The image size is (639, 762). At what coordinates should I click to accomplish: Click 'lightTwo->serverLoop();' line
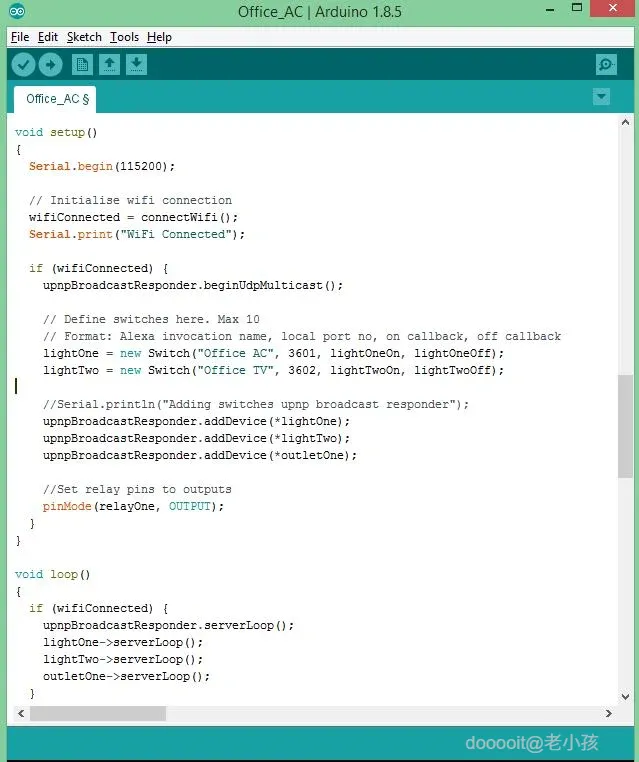[123, 659]
